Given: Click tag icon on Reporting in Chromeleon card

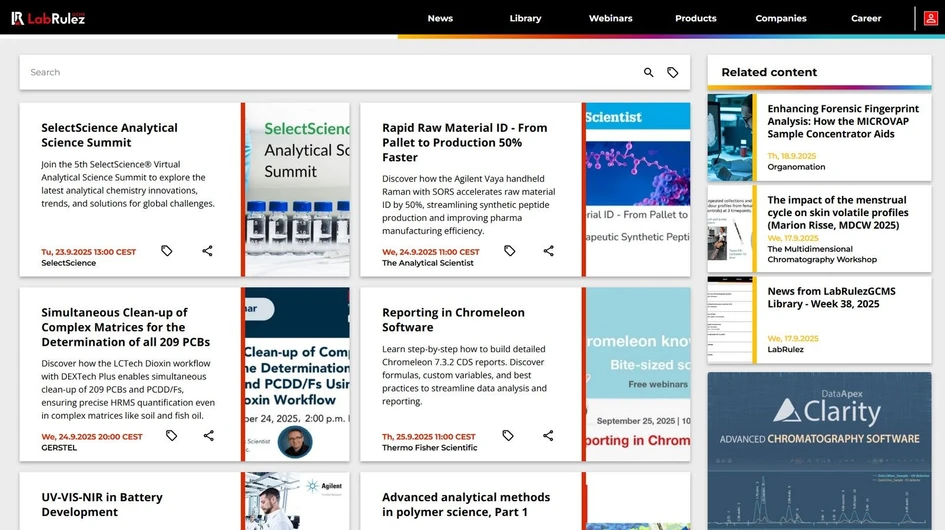Looking at the screenshot, I should 508,436.
